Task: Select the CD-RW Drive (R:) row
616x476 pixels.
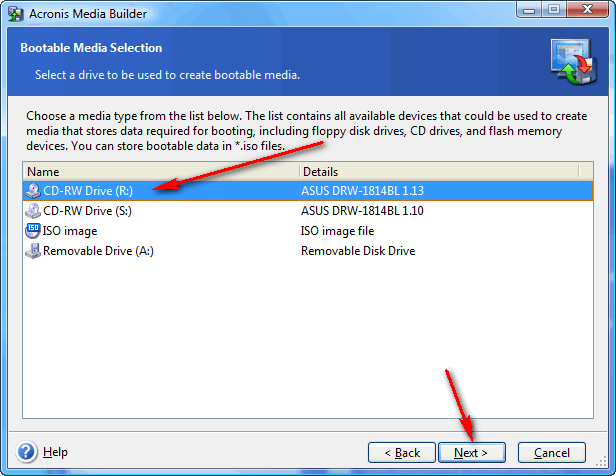Action: 308,191
